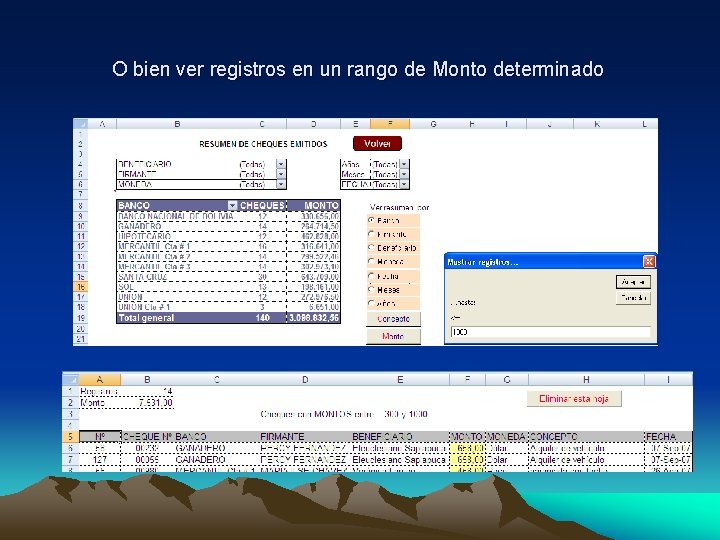The image size is (720, 540).
Task: Click the RESUMEN DE CHEQUES EMITIDOS title
Action: tap(263, 144)
